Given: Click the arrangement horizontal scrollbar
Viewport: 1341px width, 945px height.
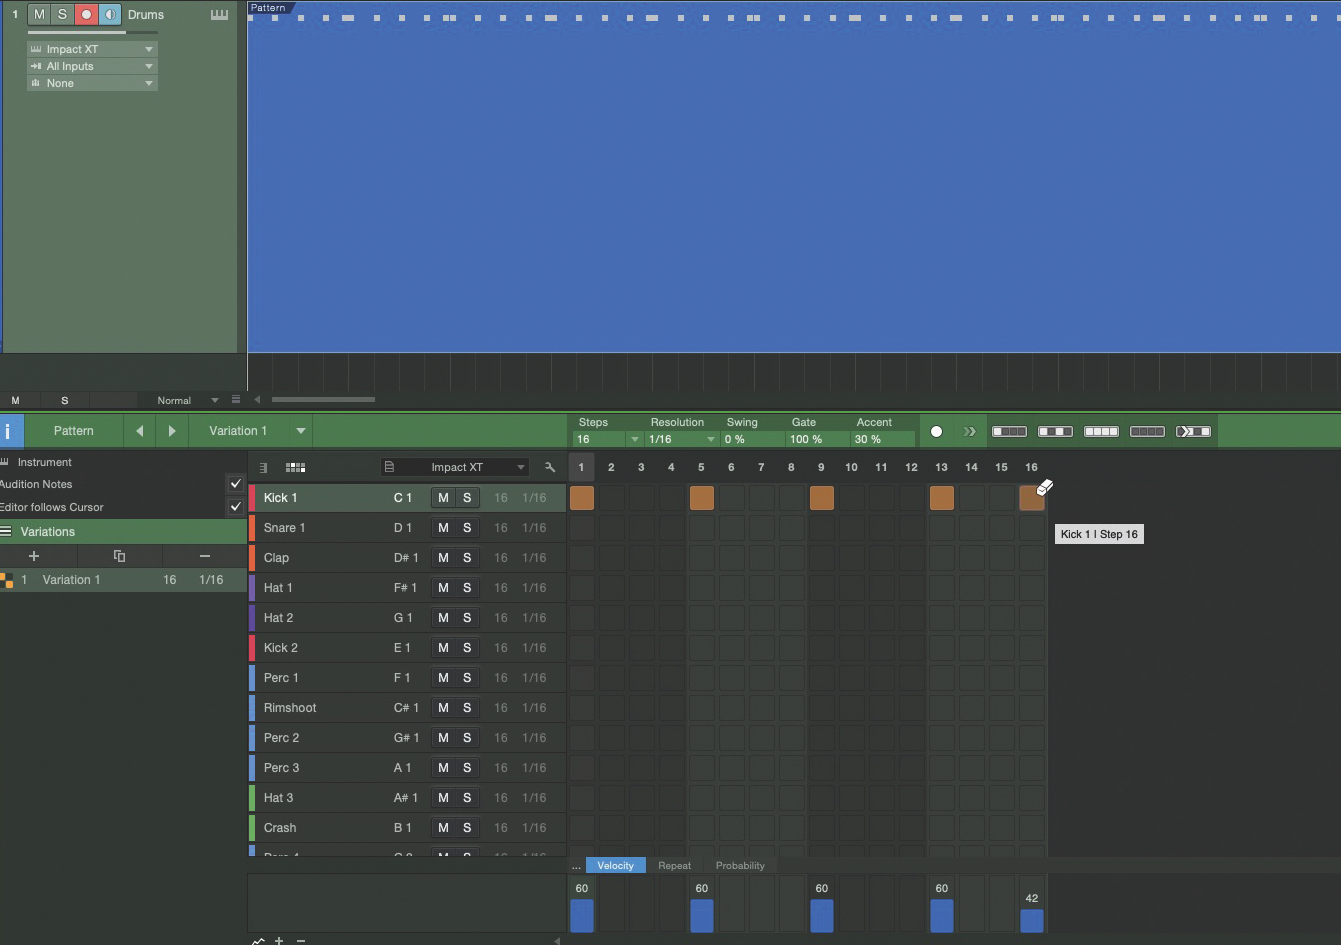Looking at the screenshot, I should (x=323, y=399).
